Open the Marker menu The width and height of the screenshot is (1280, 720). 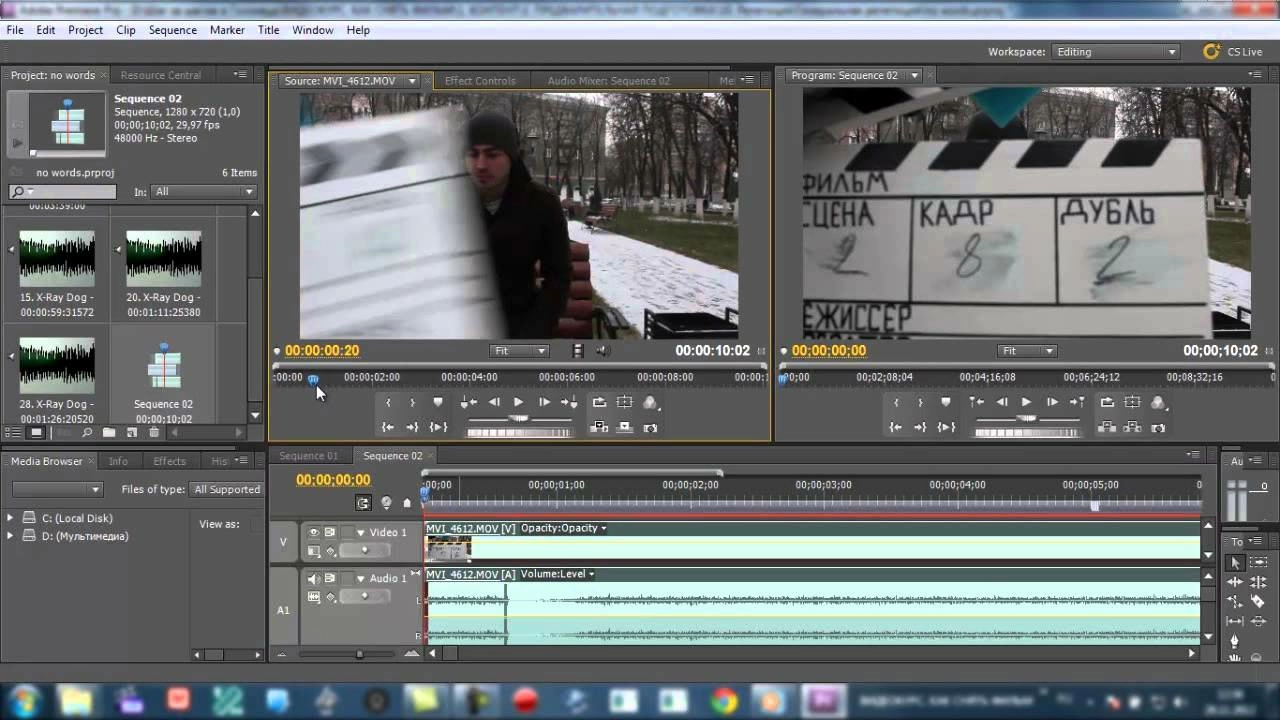pos(227,30)
